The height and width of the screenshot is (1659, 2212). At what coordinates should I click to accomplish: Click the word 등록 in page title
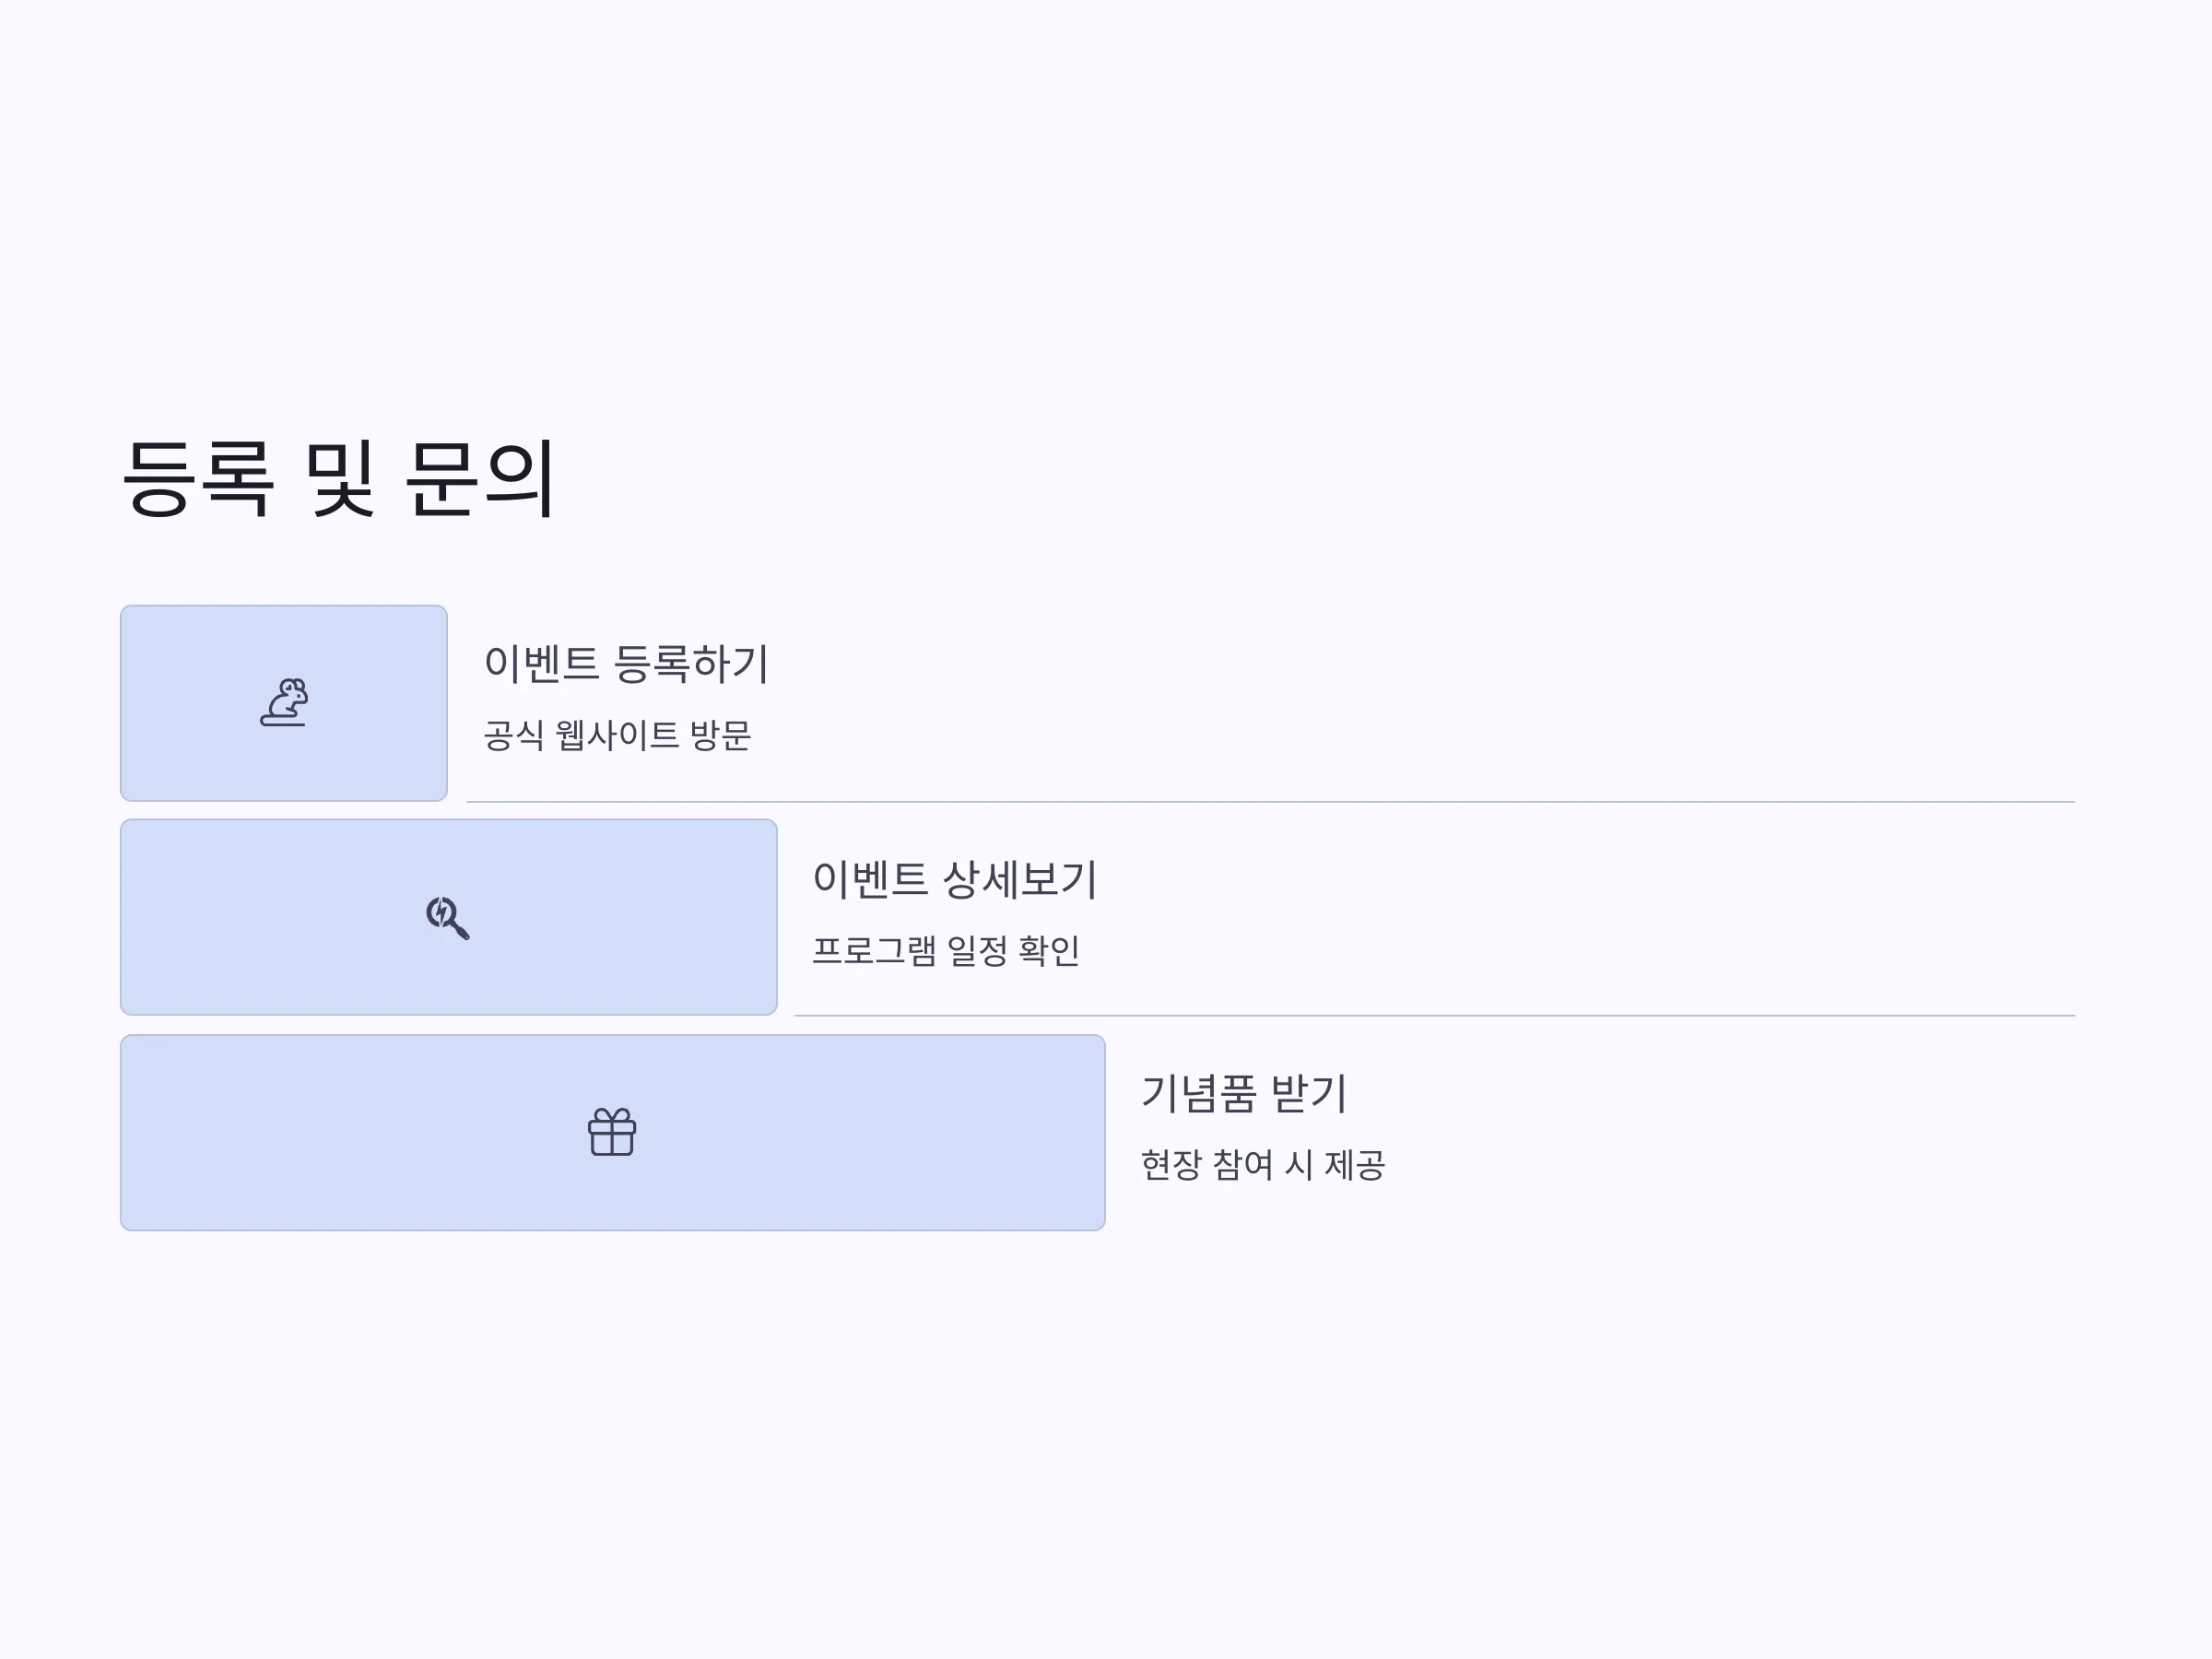pyautogui.click(x=198, y=478)
